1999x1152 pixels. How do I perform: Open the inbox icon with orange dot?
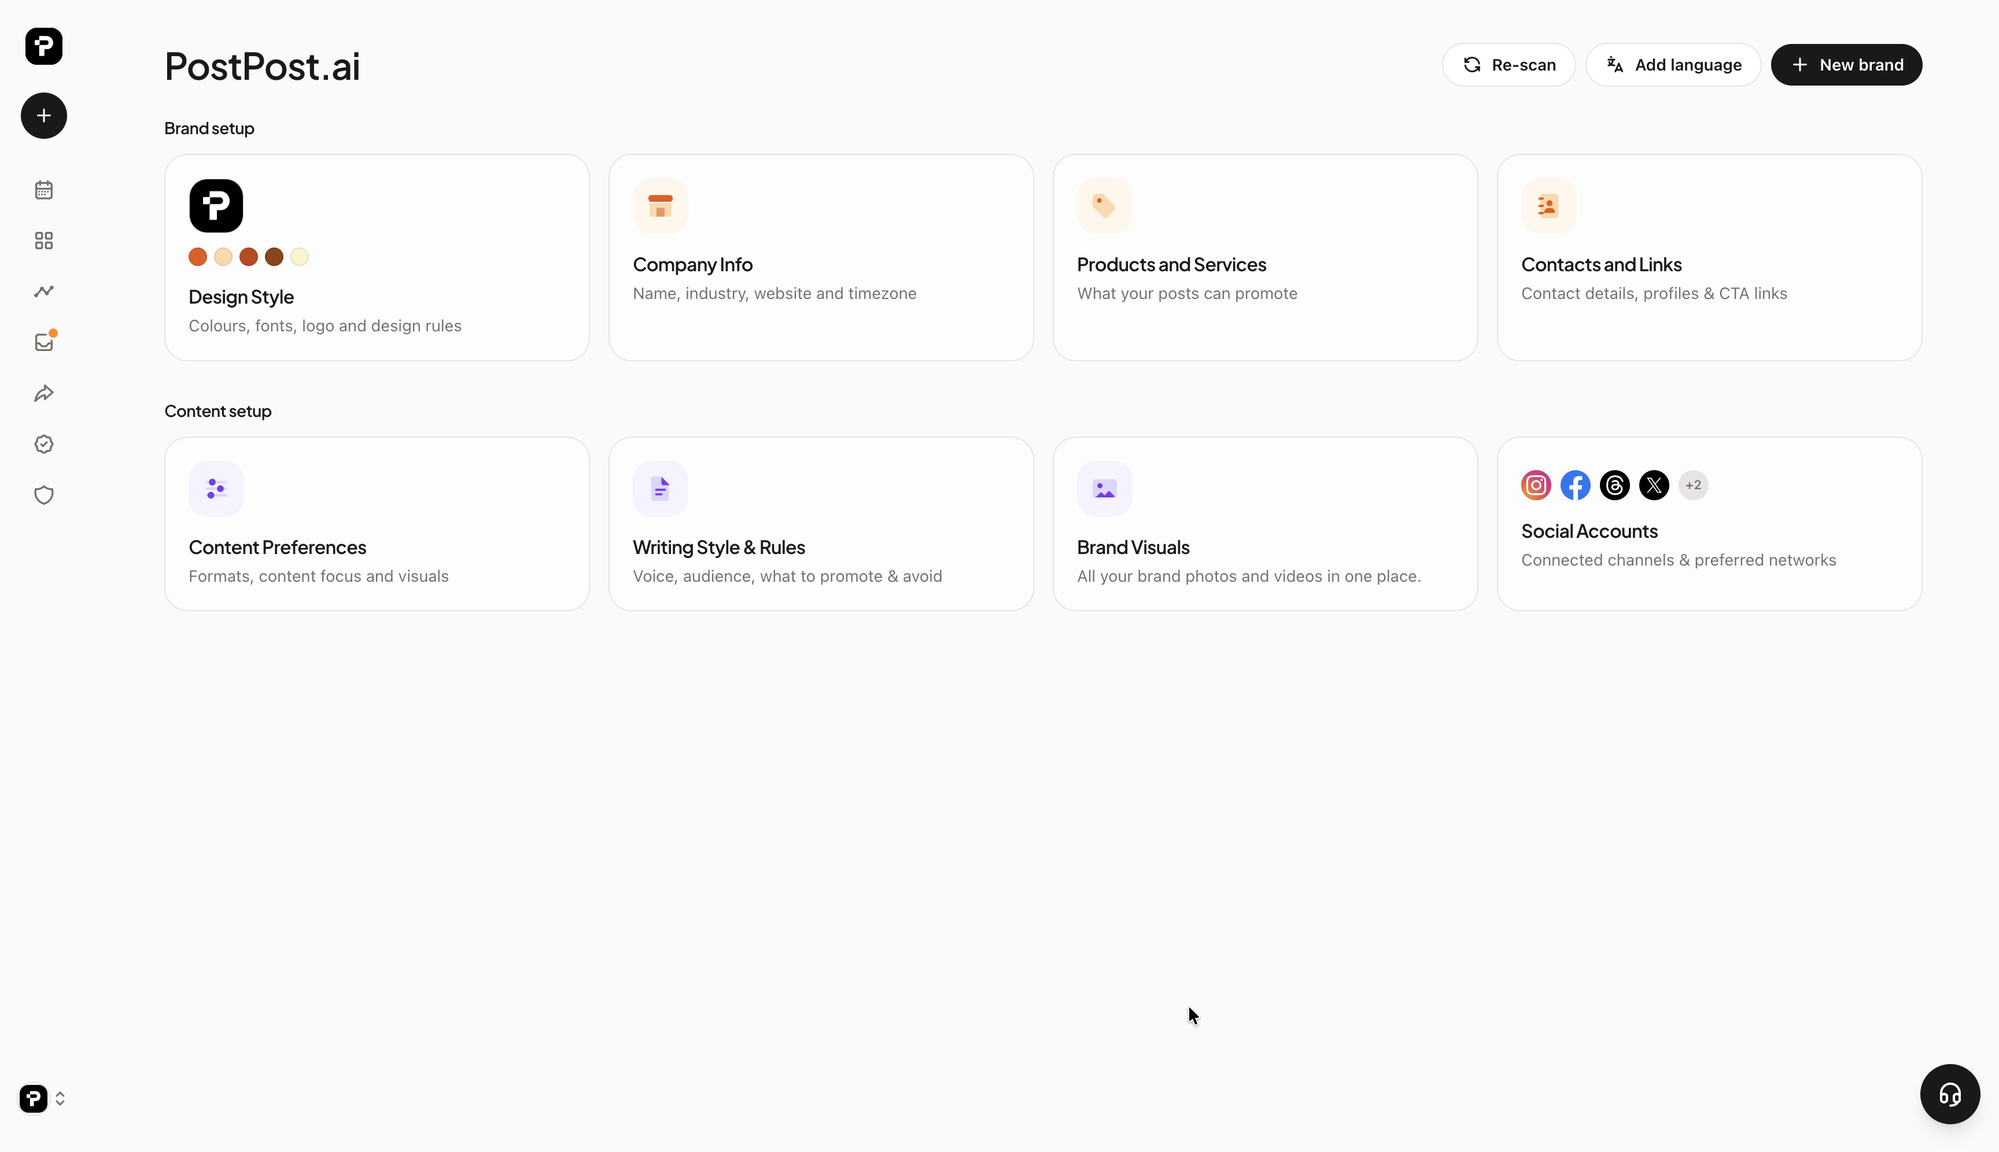pyautogui.click(x=44, y=342)
